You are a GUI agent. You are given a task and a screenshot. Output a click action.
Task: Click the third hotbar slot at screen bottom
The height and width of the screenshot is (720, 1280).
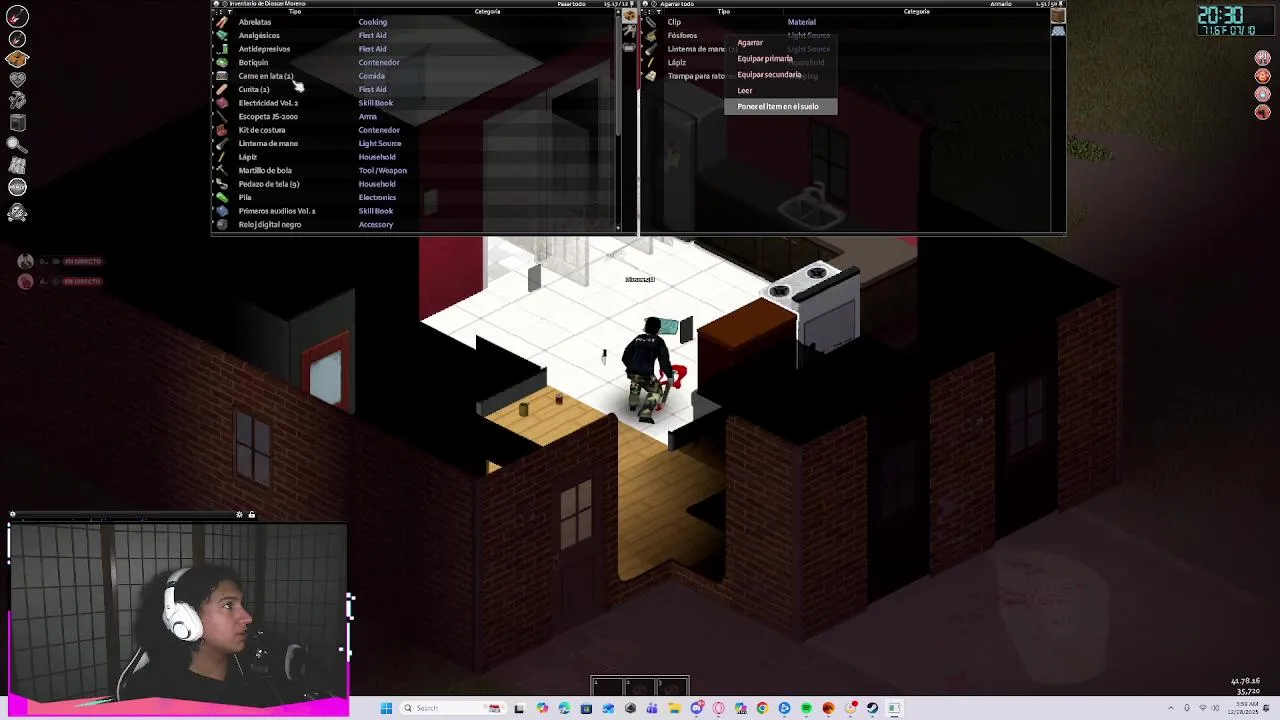point(673,686)
